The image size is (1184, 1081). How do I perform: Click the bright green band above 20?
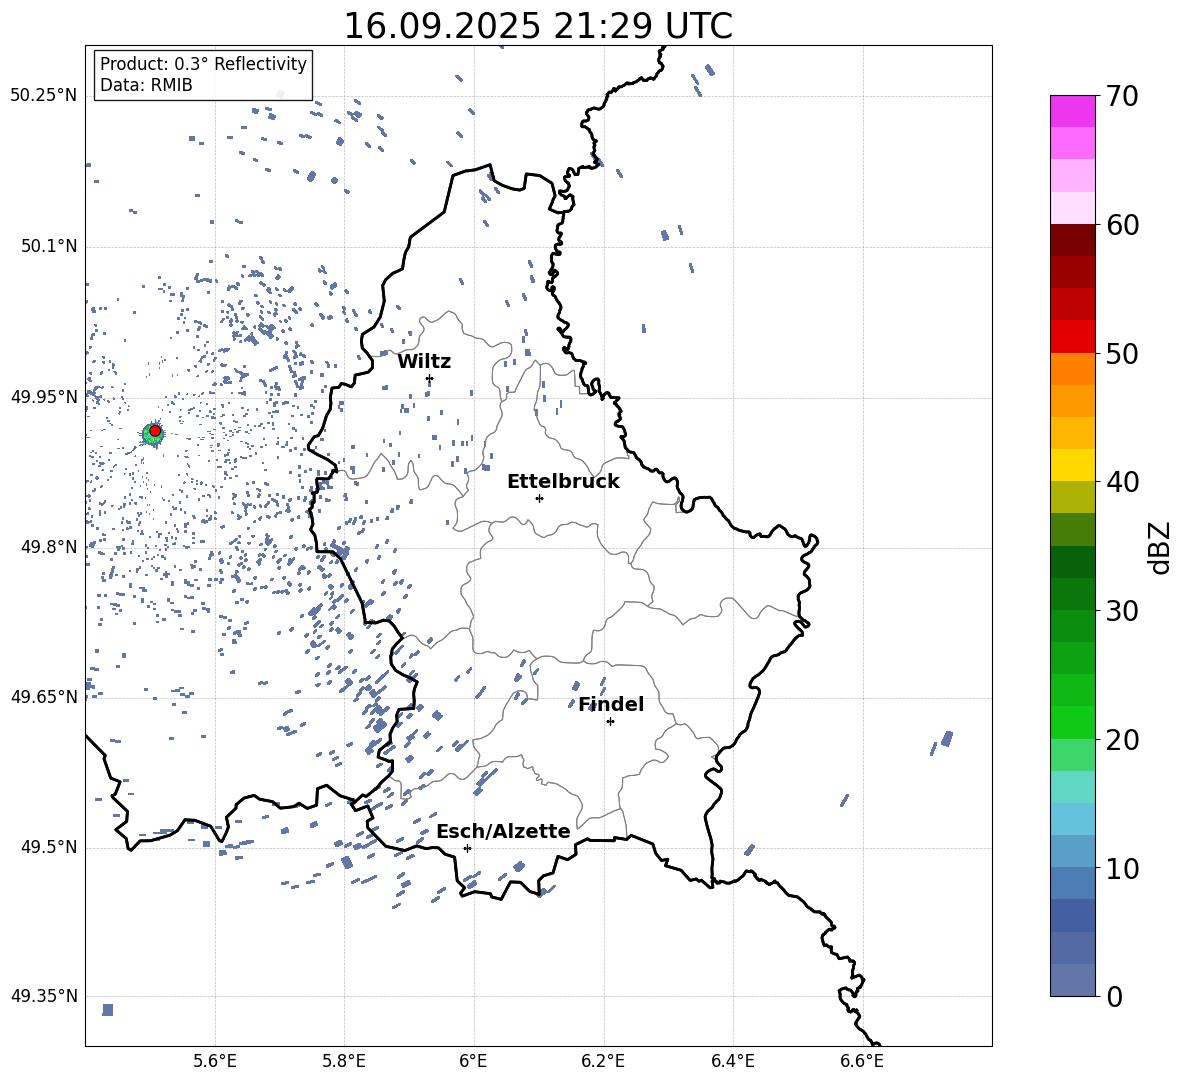[x=1072, y=722]
